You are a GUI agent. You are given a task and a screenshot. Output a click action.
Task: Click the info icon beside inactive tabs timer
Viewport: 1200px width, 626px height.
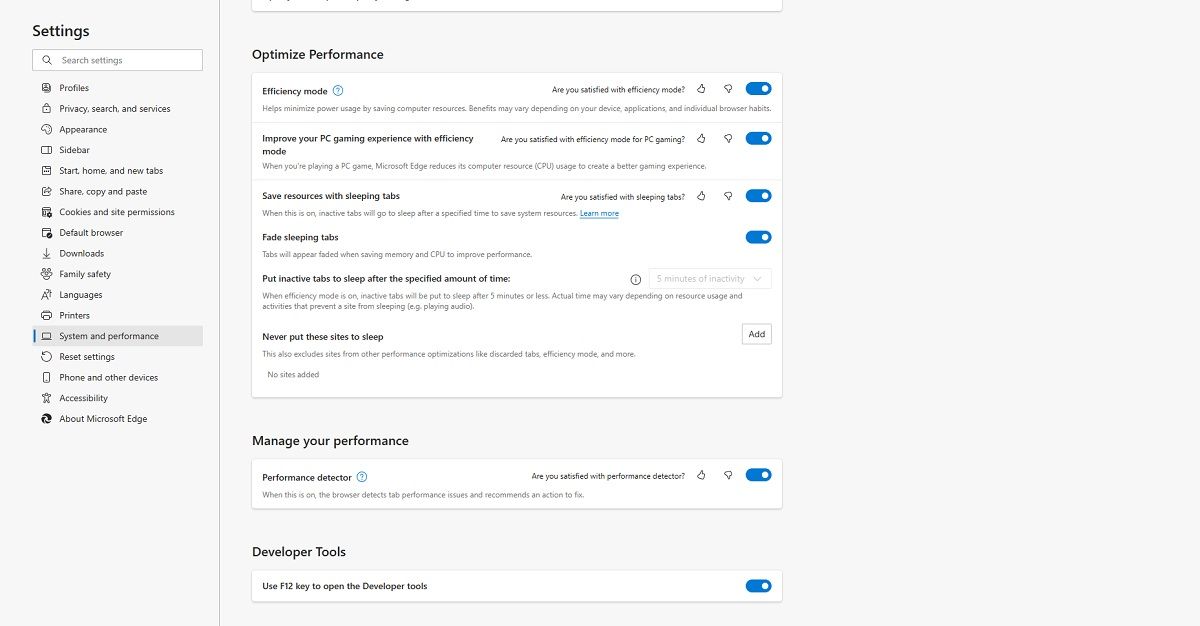pyautogui.click(x=637, y=278)
